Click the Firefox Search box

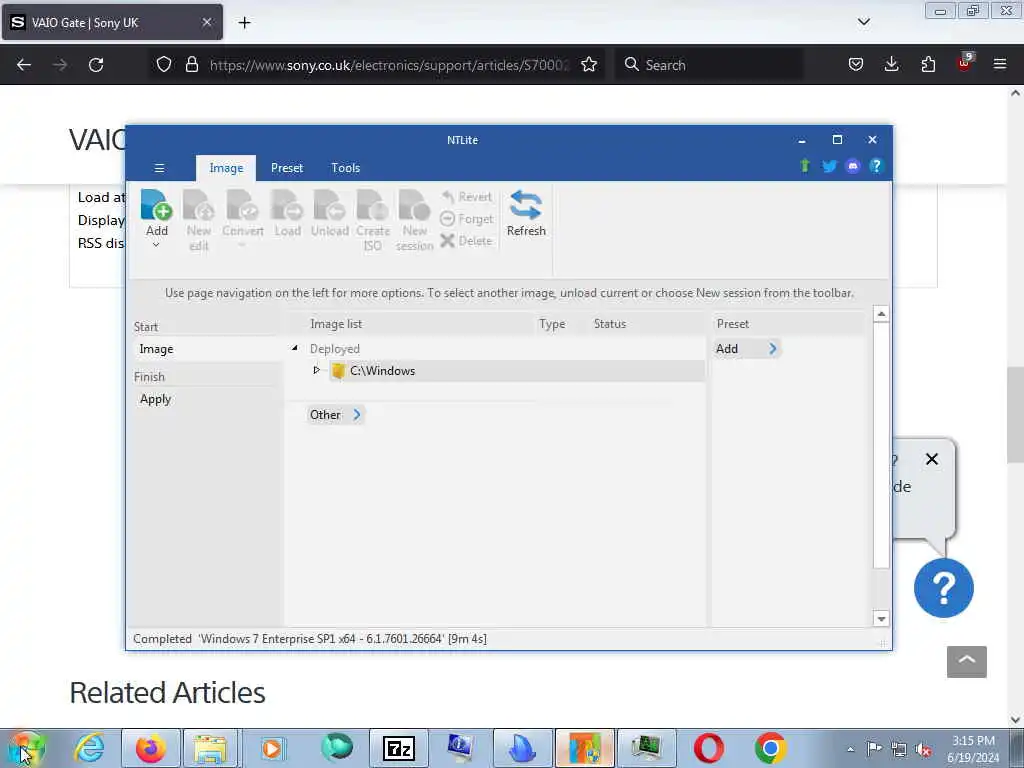click(709, 65)
